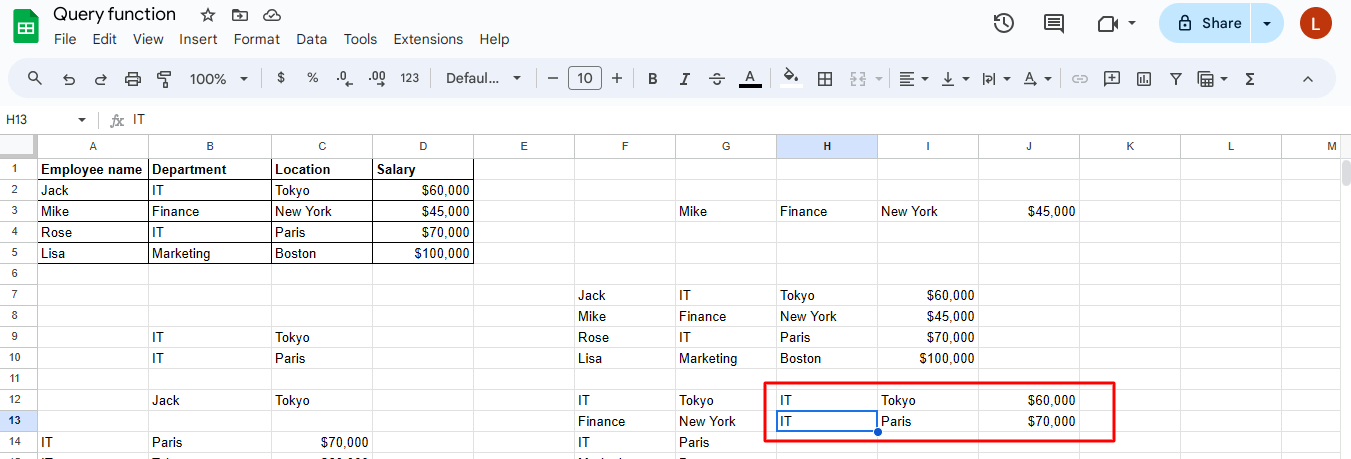Print the spreadsheet with printer icon

click(x=133, y=79)
